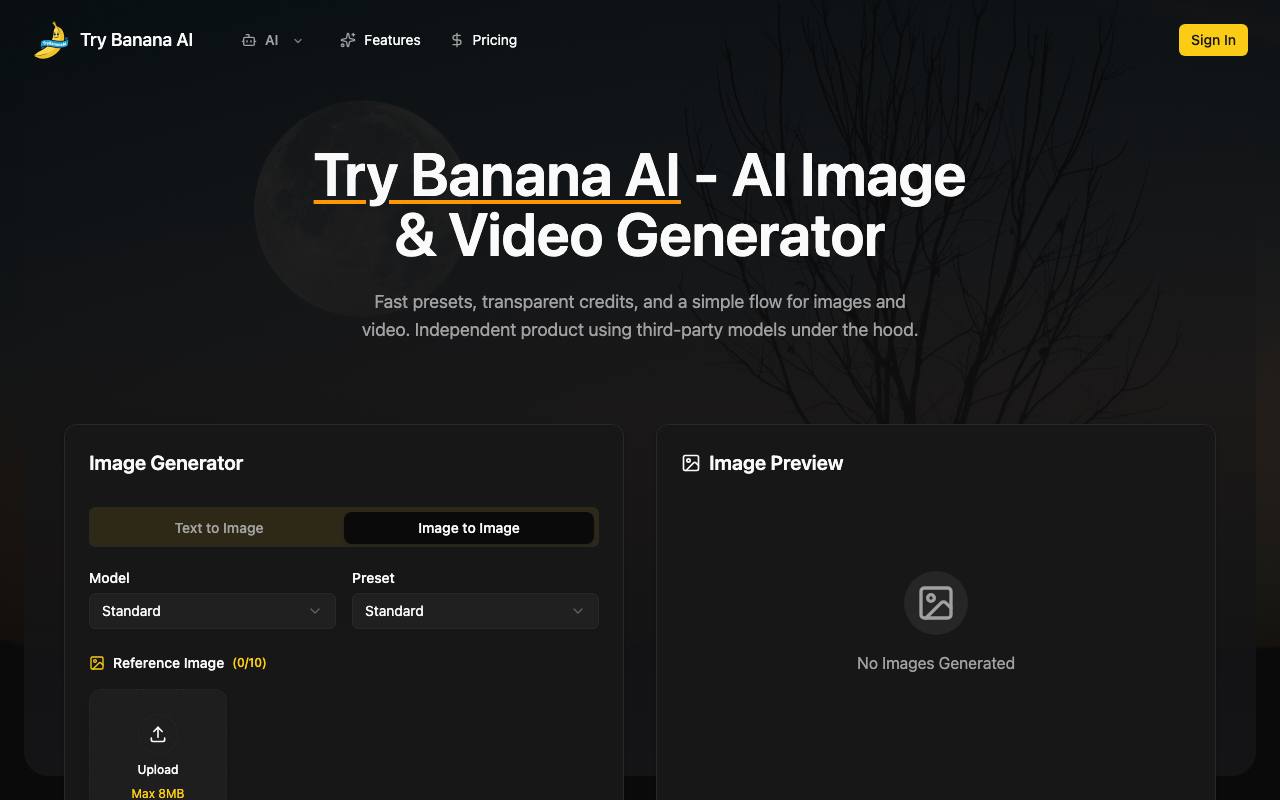
Task: Click the Reference Image (0/10) counter
Action: pos(249,663)
